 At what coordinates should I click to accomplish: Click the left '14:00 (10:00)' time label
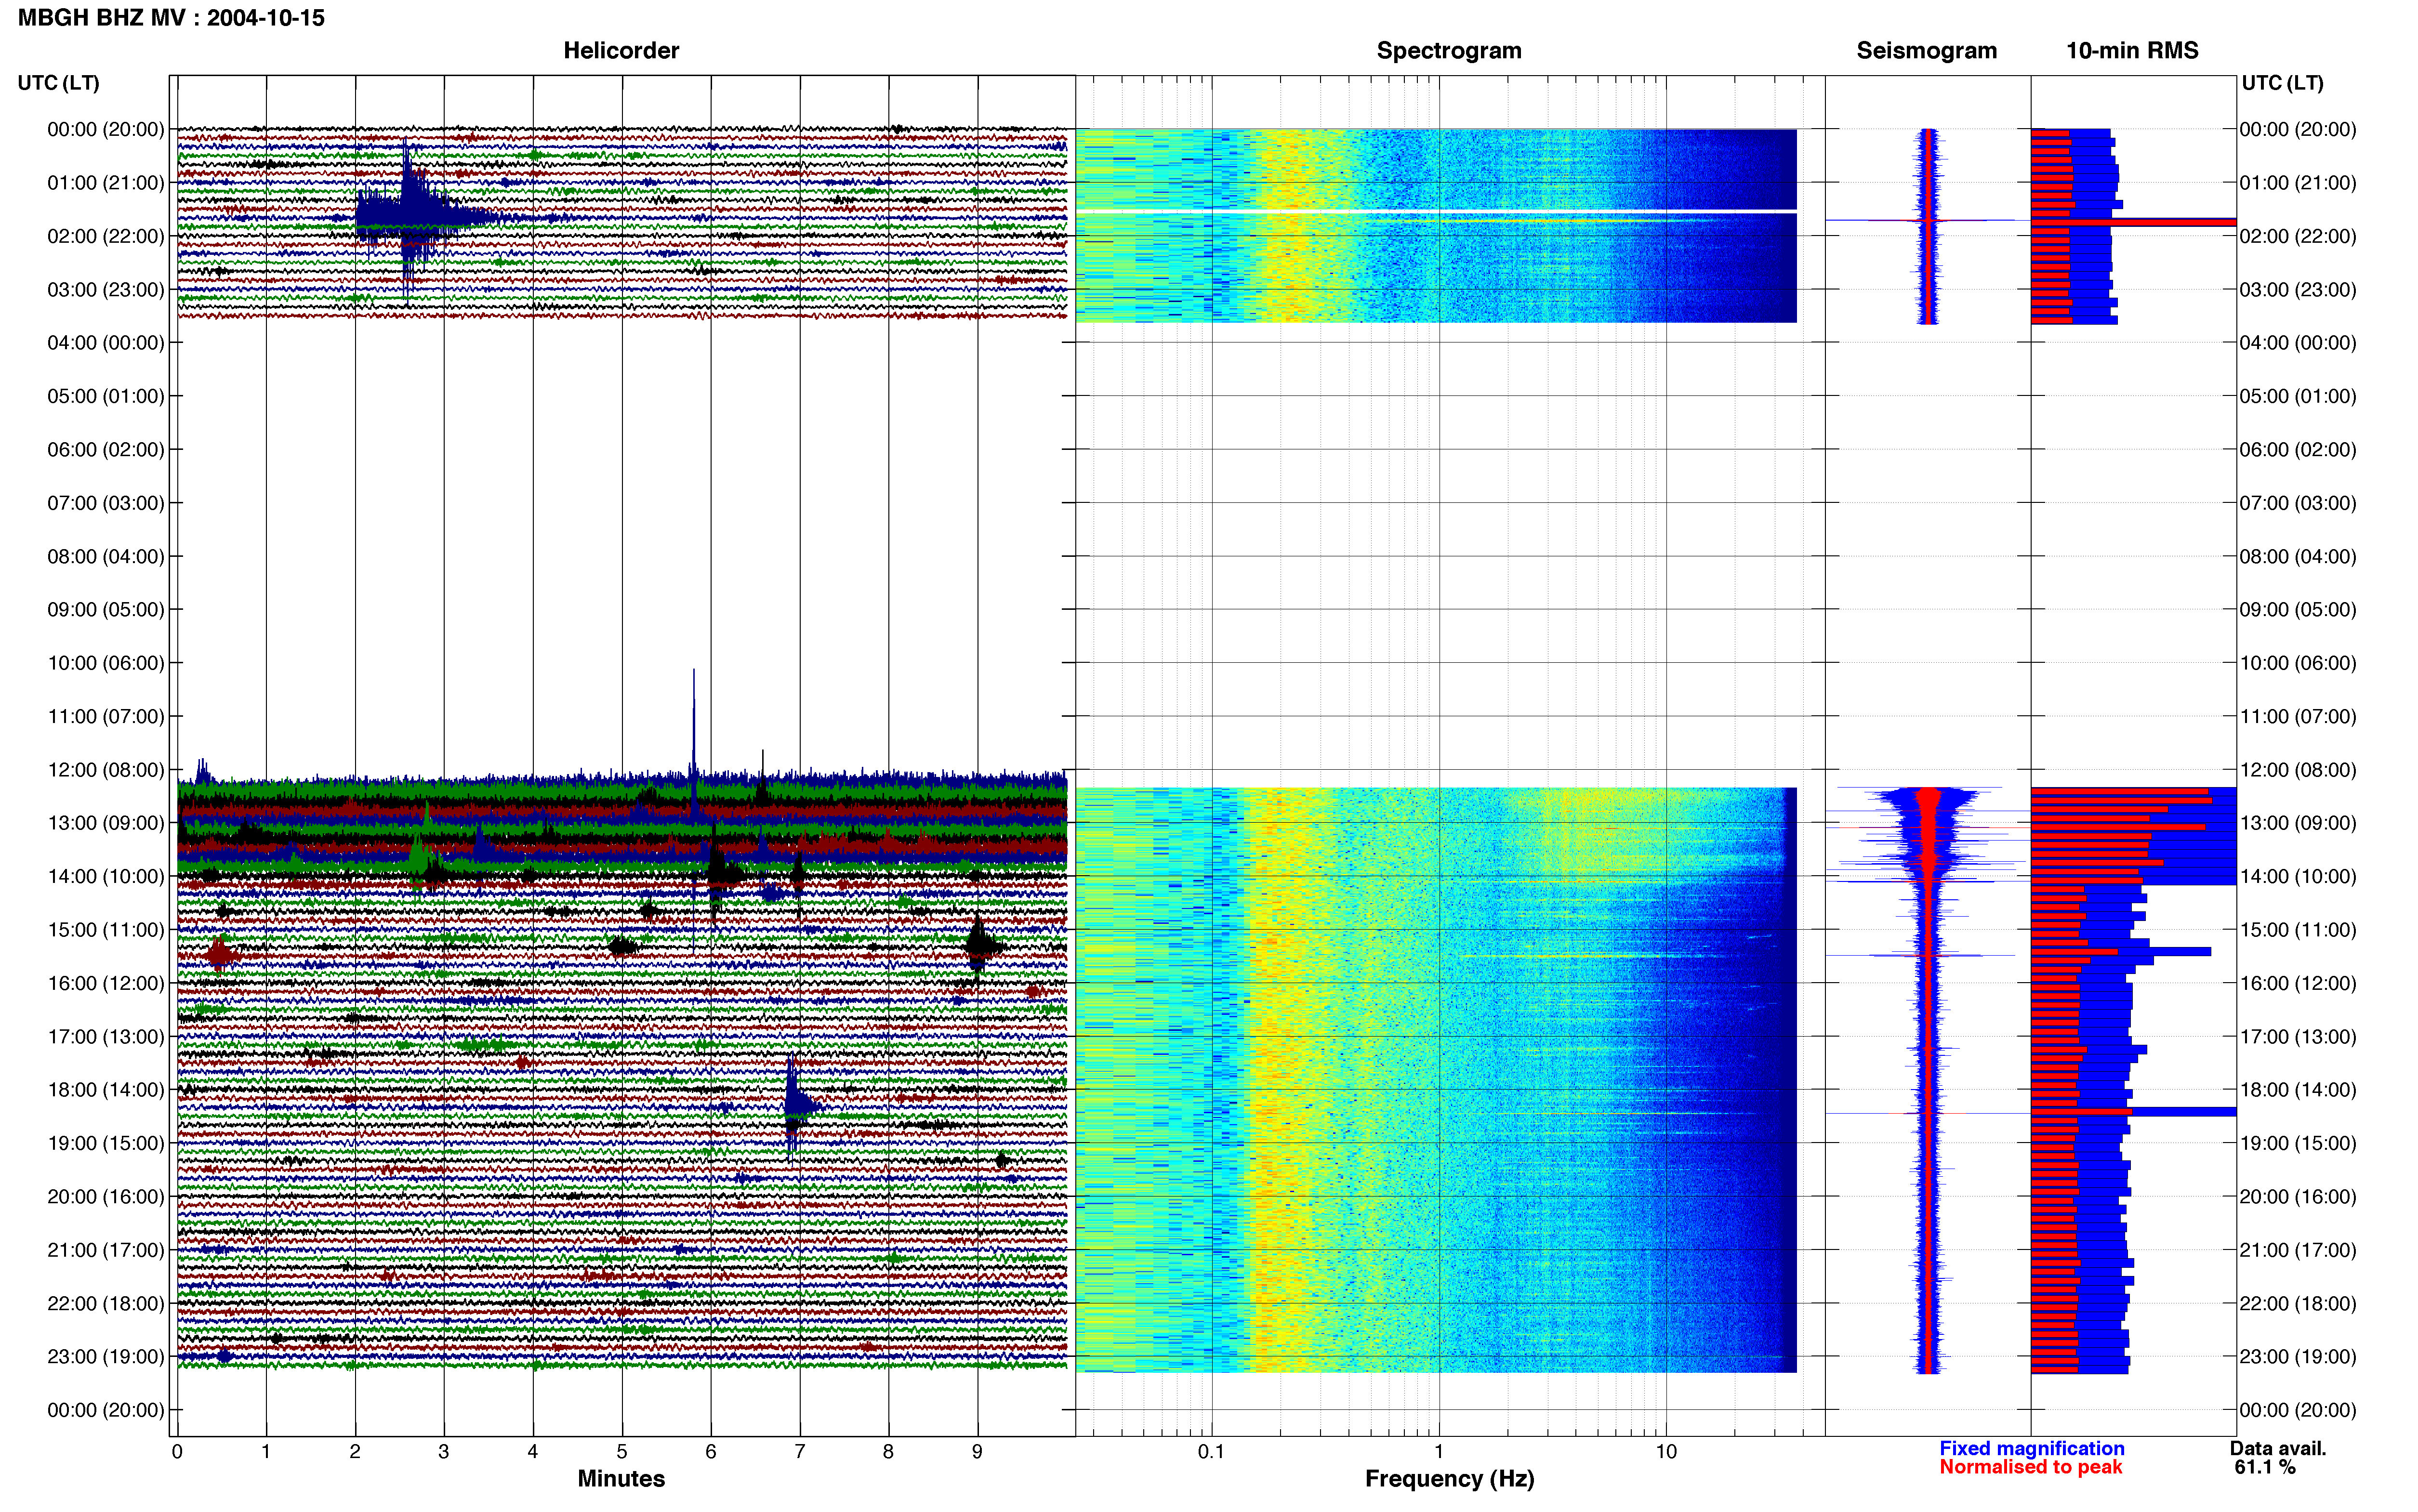tap(105, 877)
